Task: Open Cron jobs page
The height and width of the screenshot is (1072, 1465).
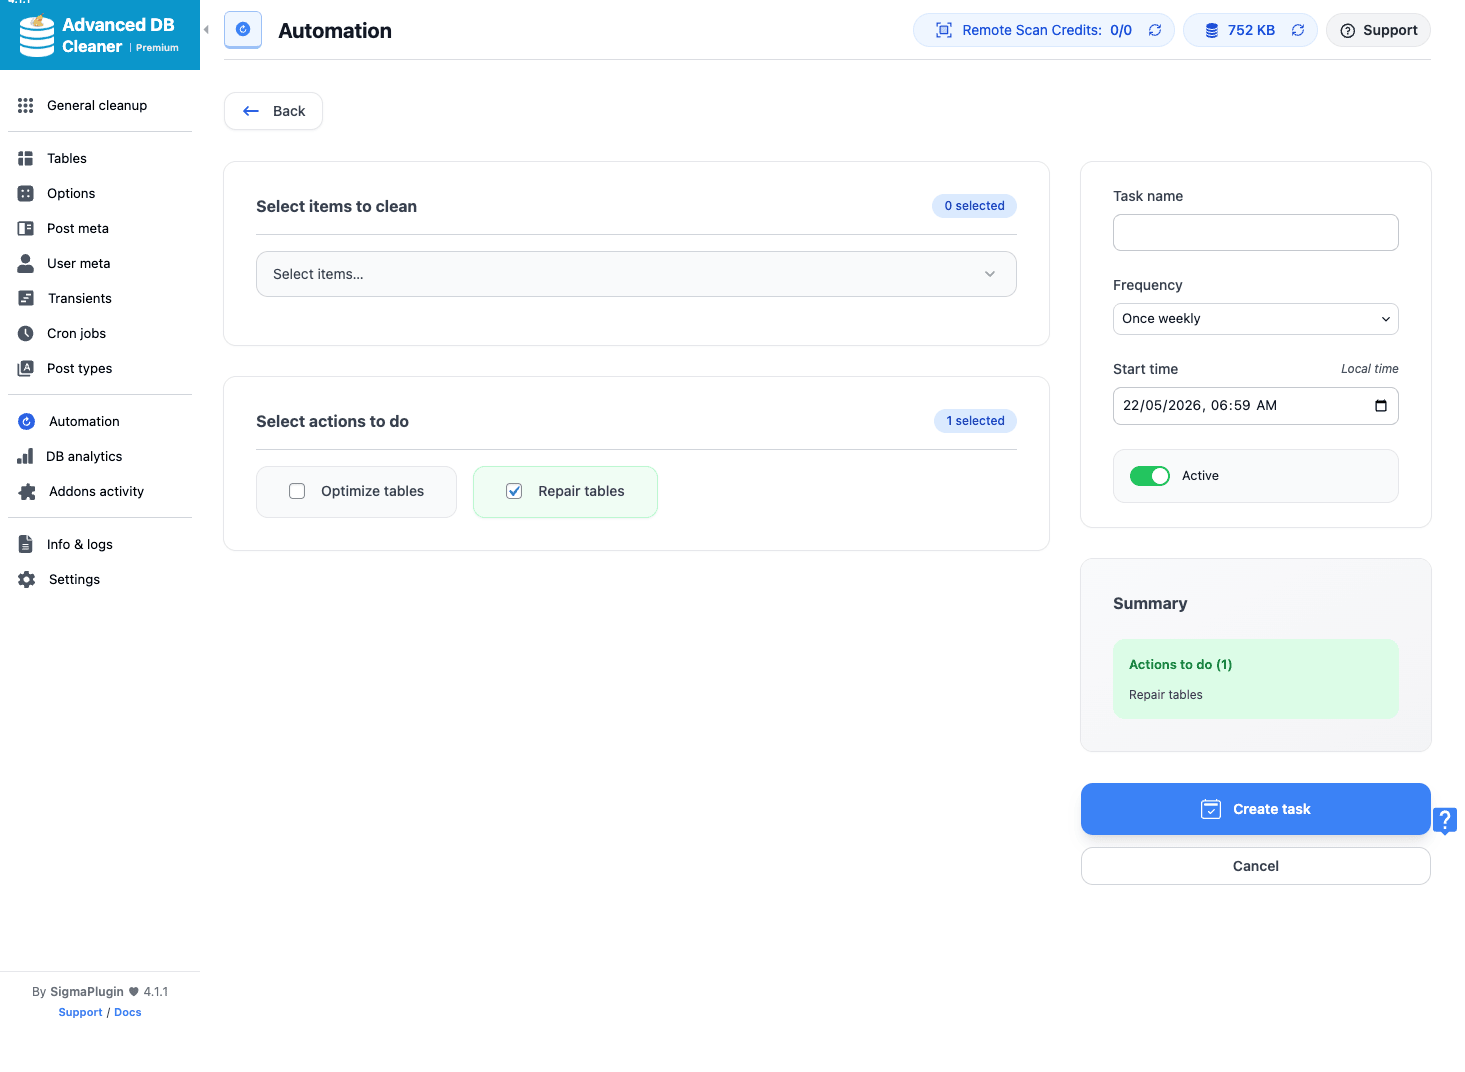Action: coord(76,333)
